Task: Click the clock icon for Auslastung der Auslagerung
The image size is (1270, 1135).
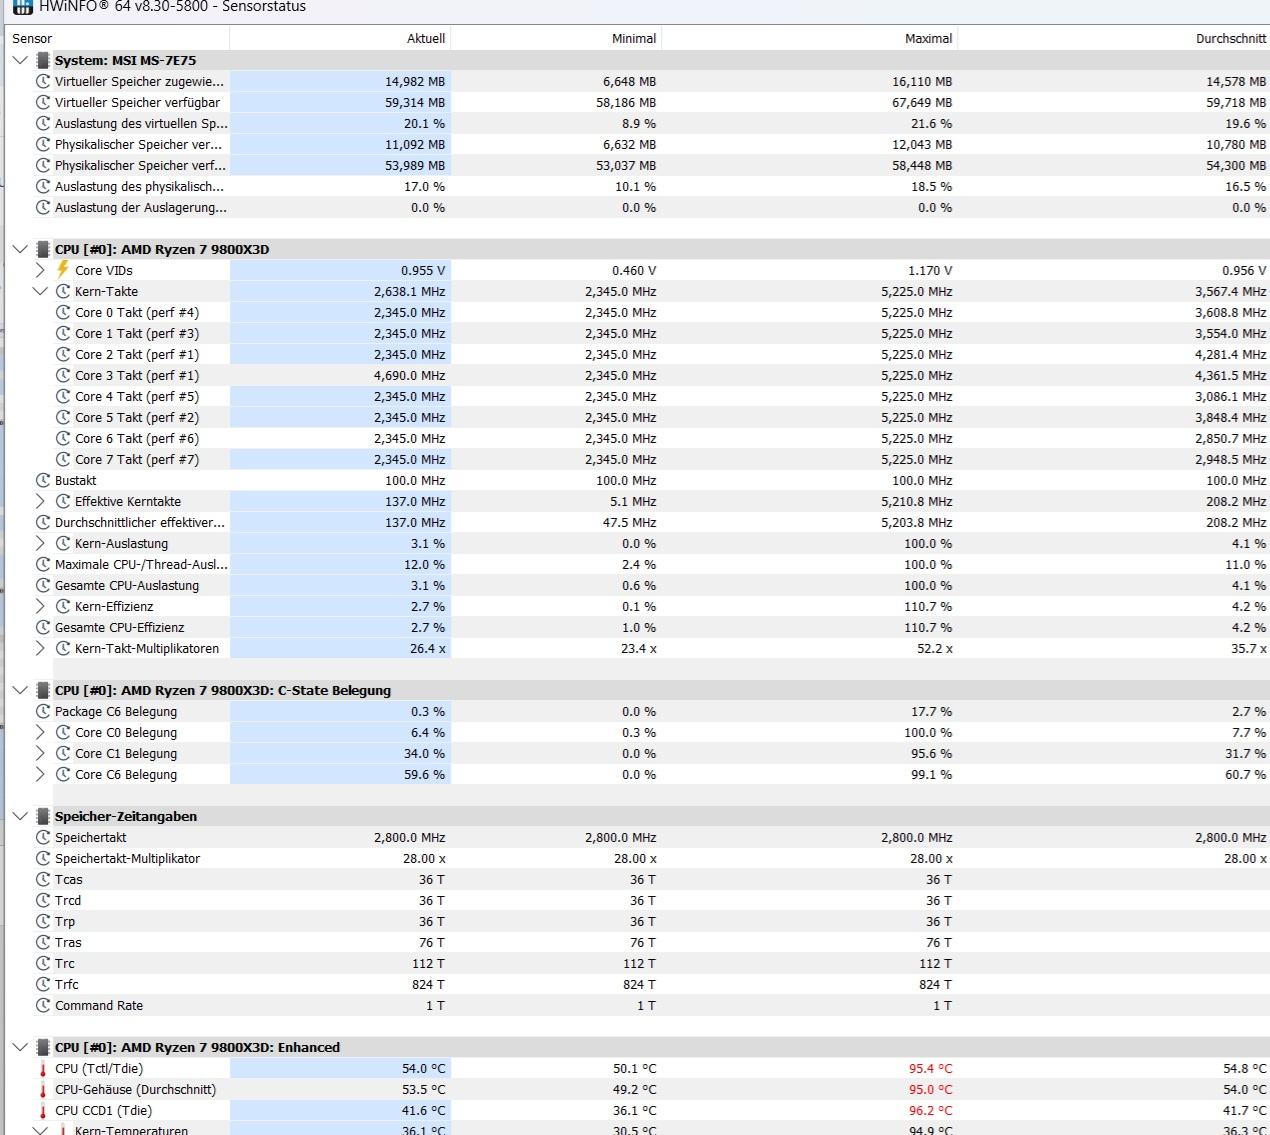Action: [x=43, y=207]
